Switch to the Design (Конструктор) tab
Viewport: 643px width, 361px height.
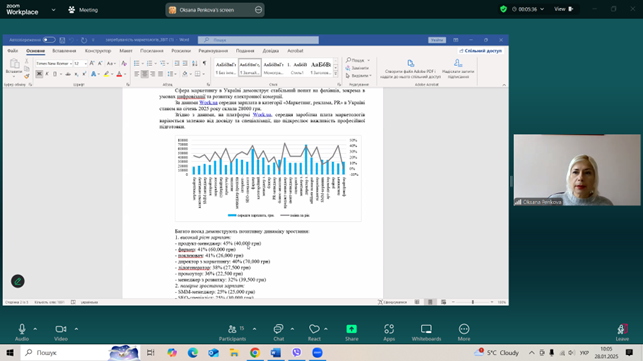point(98,51)
